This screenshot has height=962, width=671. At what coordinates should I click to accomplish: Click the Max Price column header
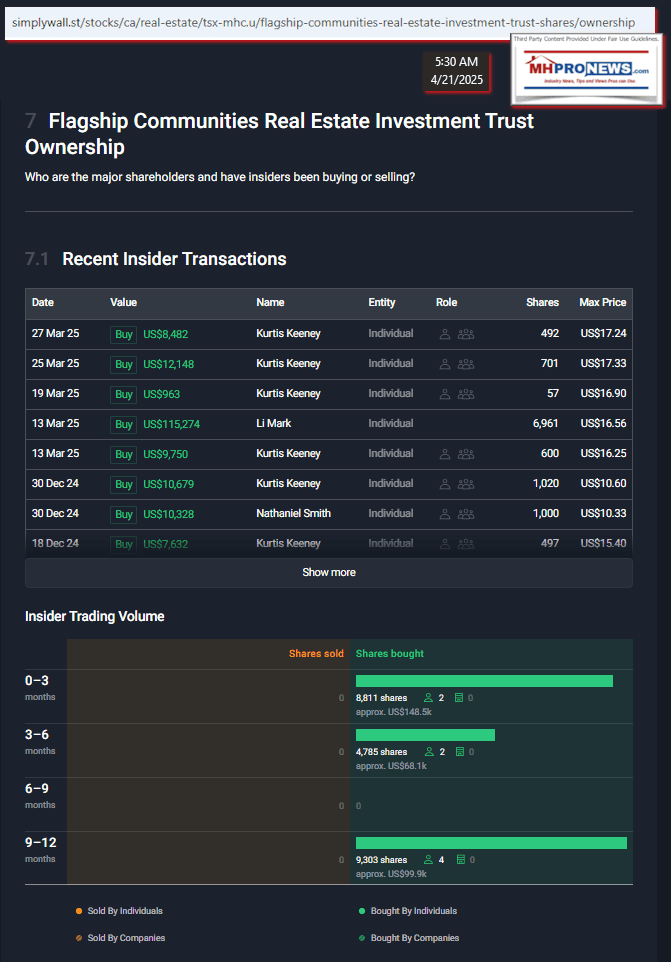pyautogui.click(x=603, y=302)
